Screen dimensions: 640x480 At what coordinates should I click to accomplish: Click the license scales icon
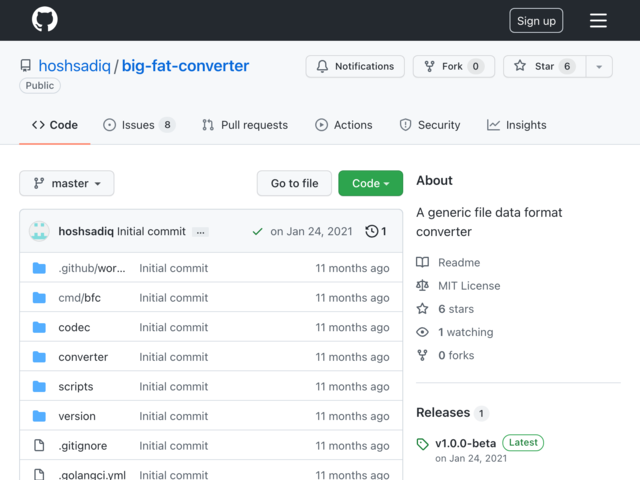tap(422, 285)
